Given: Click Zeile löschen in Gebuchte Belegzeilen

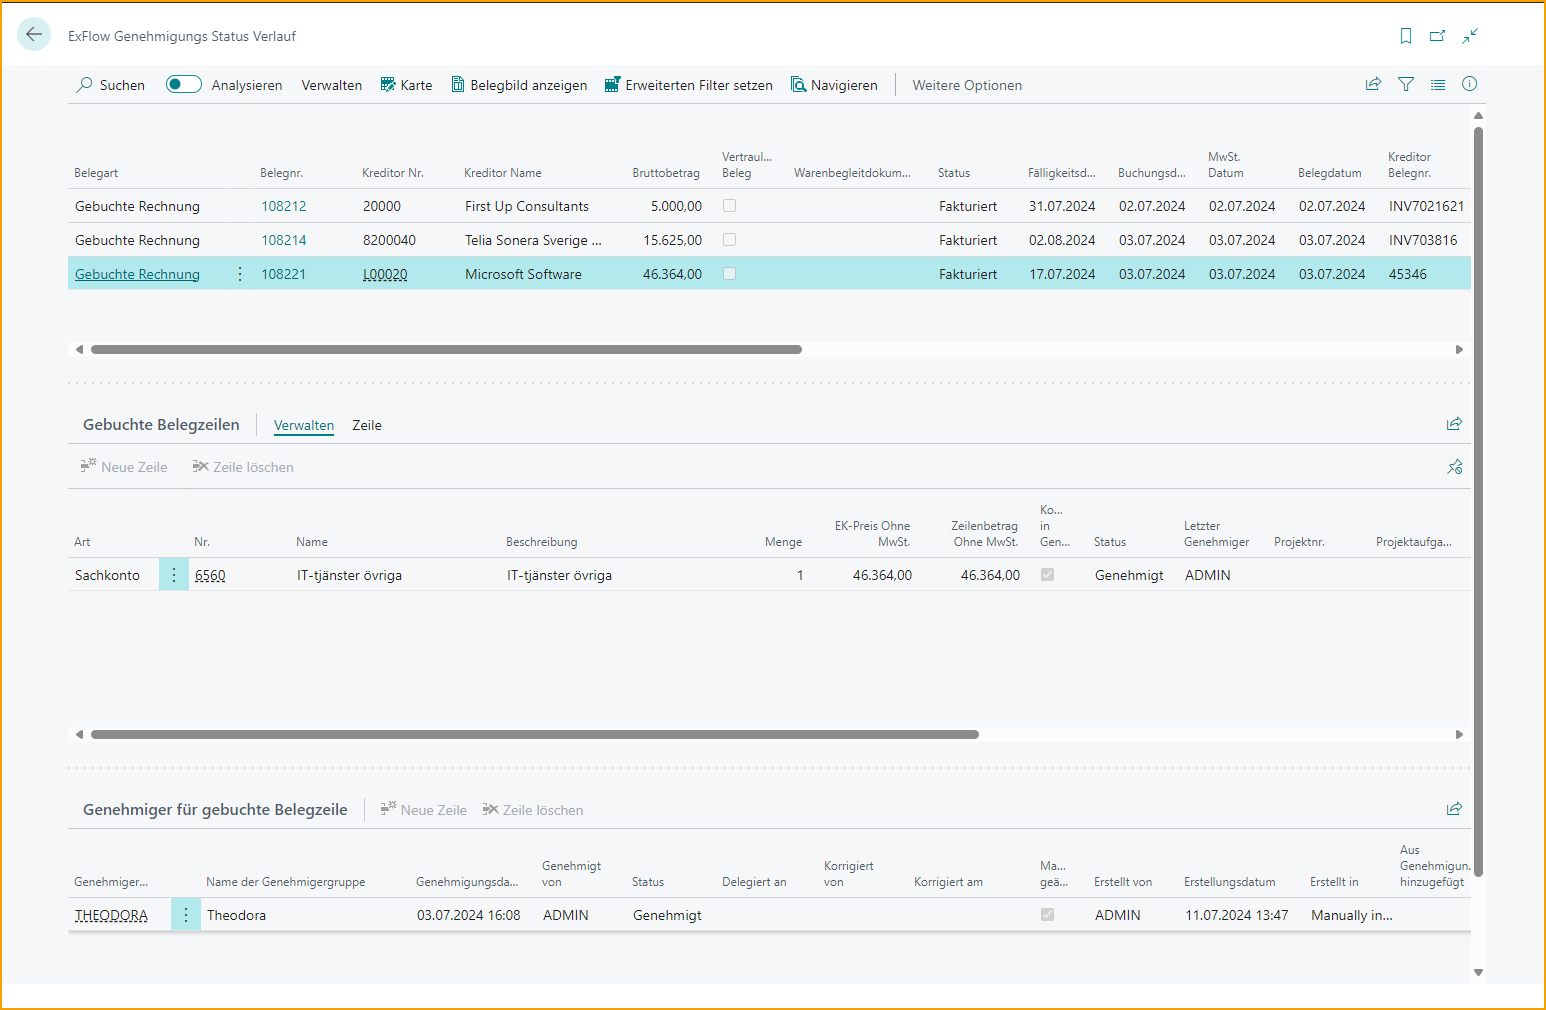Looking at the screenshot, I should 243,467.
